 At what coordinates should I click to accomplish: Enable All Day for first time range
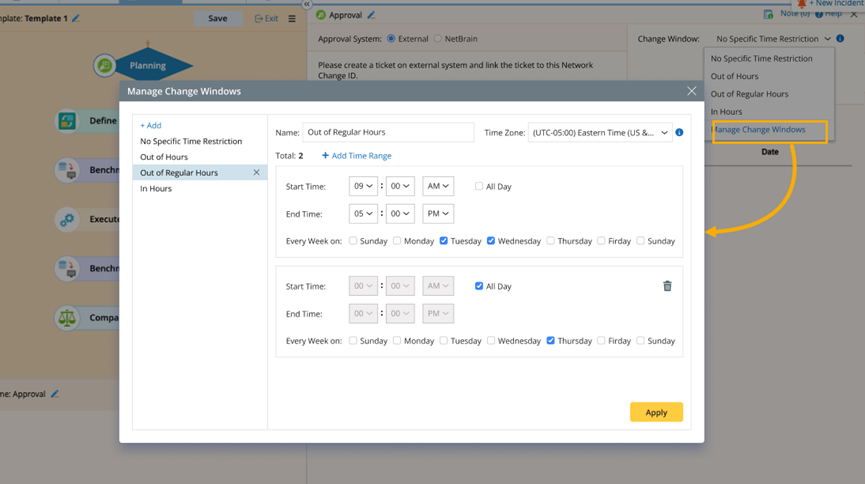coord(479,186)
